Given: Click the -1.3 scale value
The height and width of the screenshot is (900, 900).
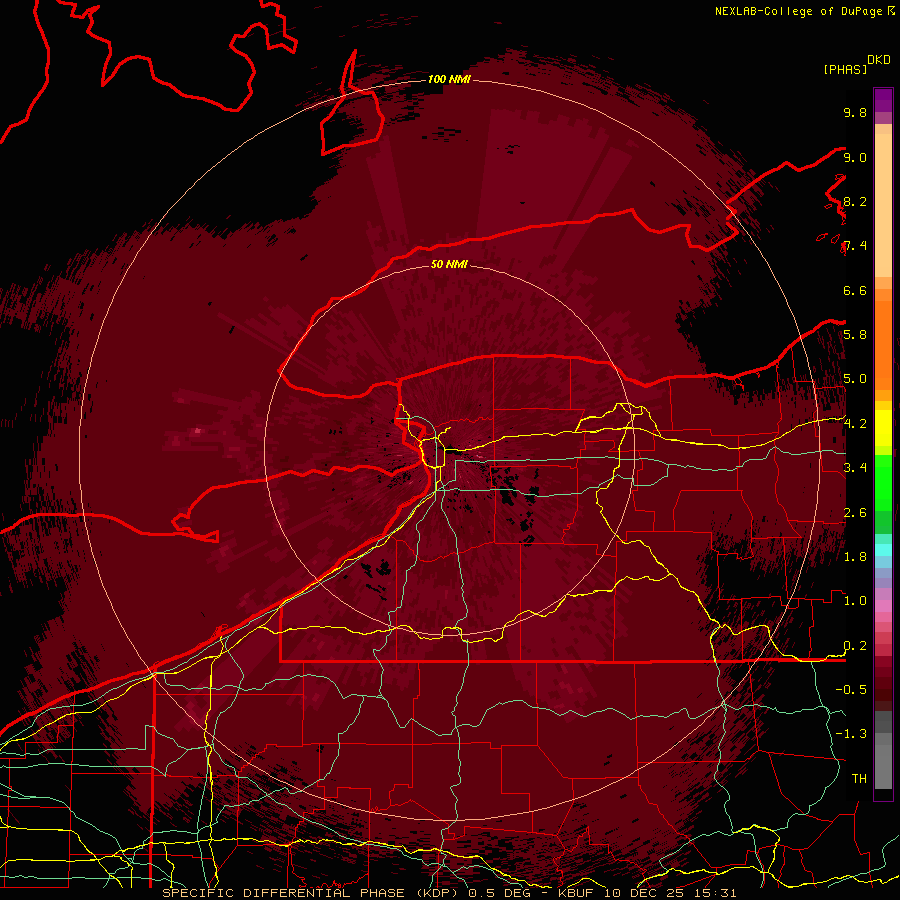Looking at the screenshot, I should 851,734.
